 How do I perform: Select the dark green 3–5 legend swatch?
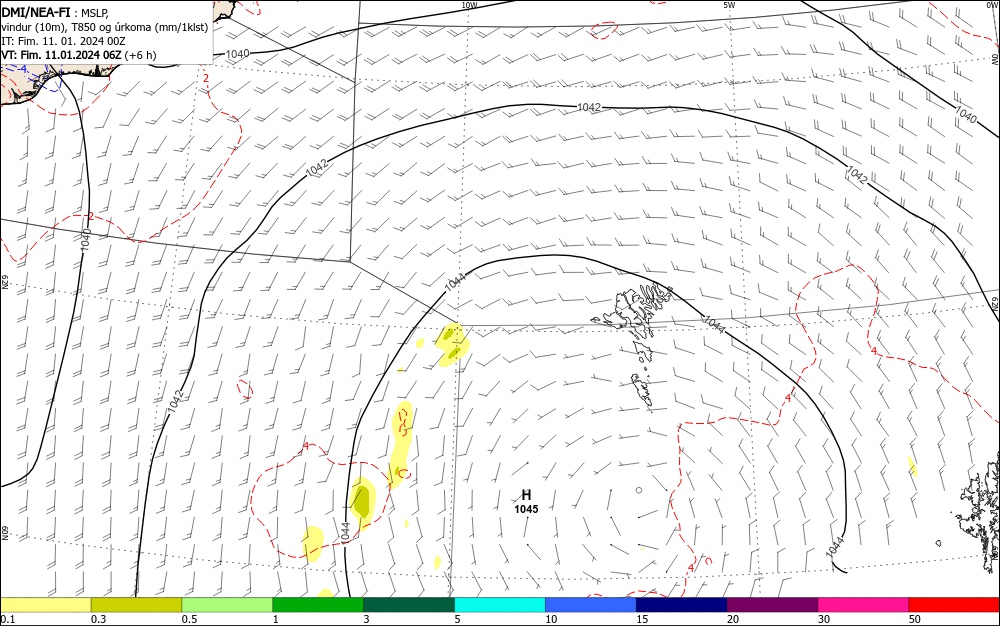[409, 605]
